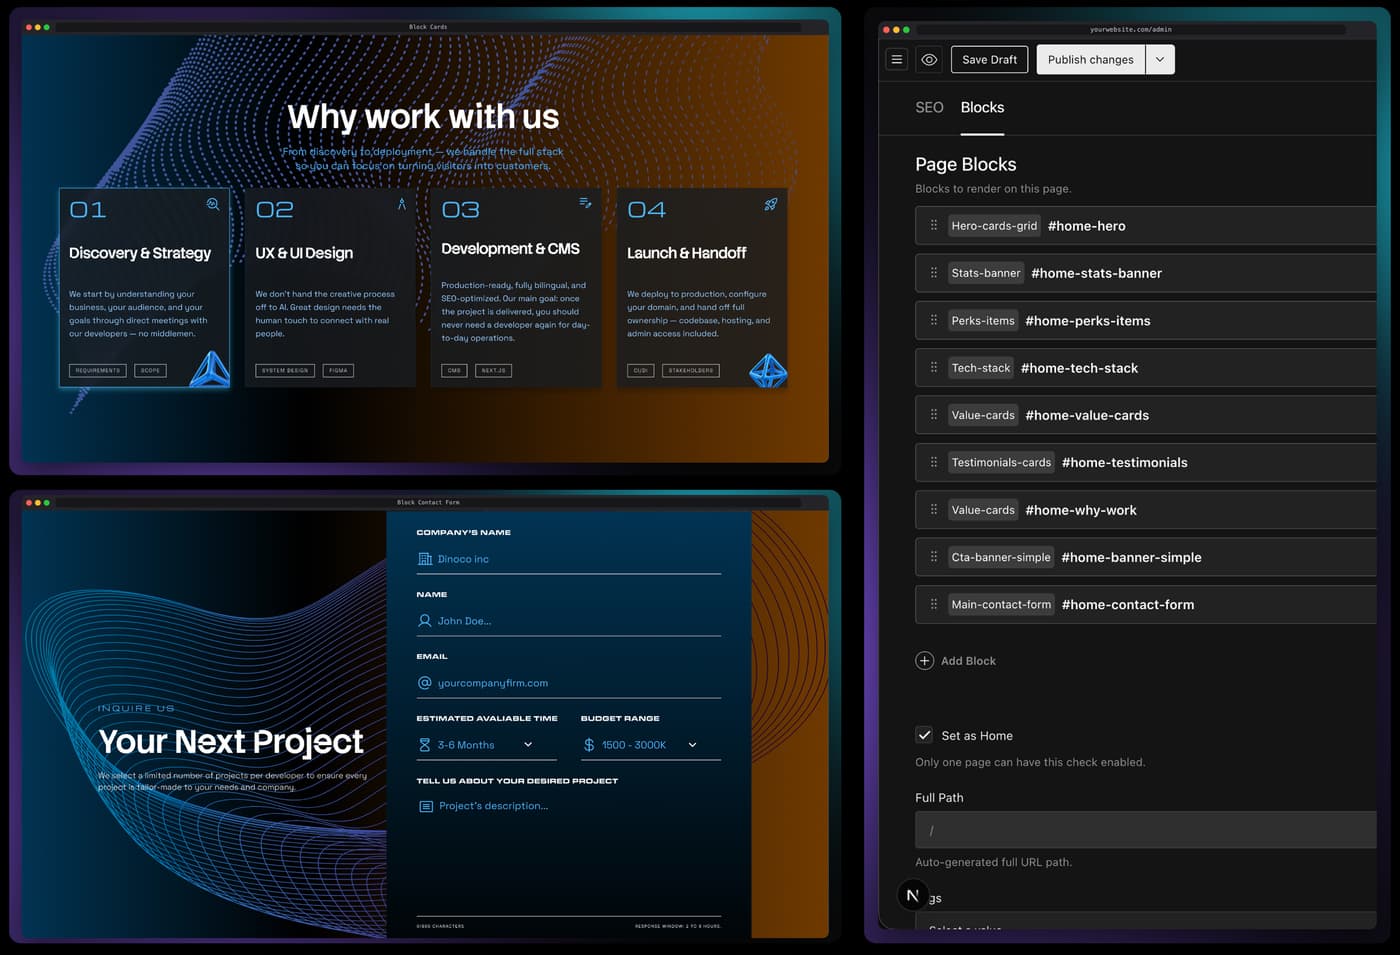Viewport: 1400px width, 955px height.
Task: Click the Publish changes button
Action: (1091, 60)
